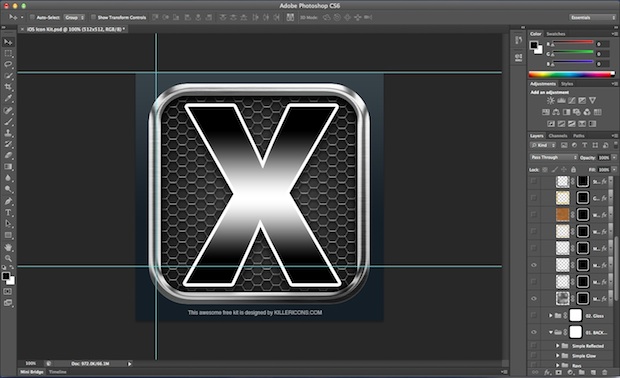Switch to the Swatches tab
This screenshot has height=378, width=620.
coord(556,34)
